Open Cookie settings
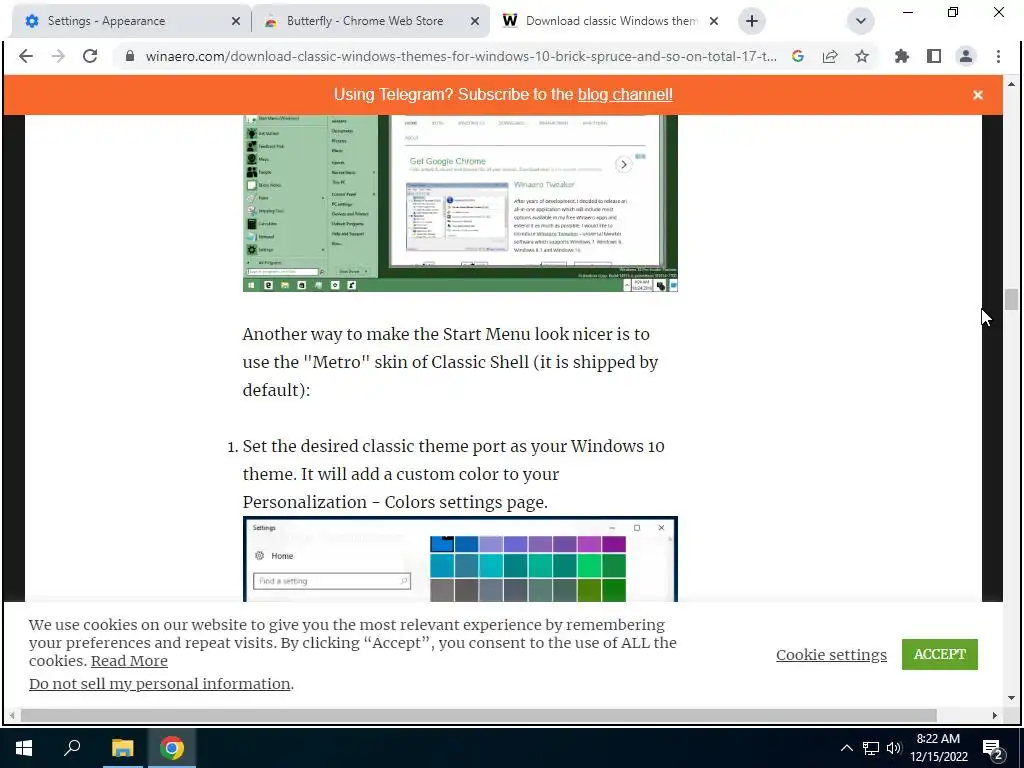1024x768 pixels. tap(831, 654)
